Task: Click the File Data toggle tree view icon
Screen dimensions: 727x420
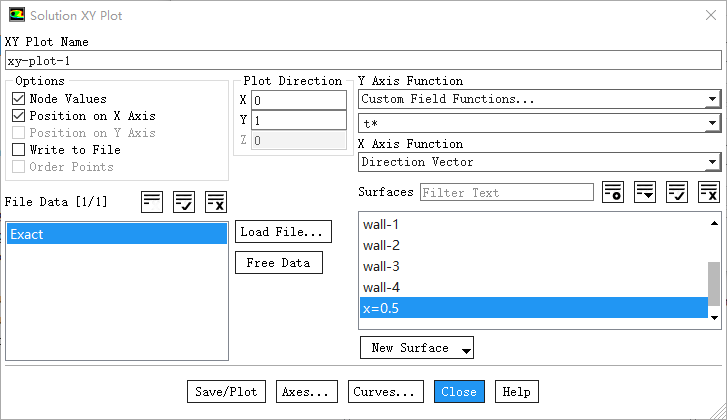Action: [152, 201]
